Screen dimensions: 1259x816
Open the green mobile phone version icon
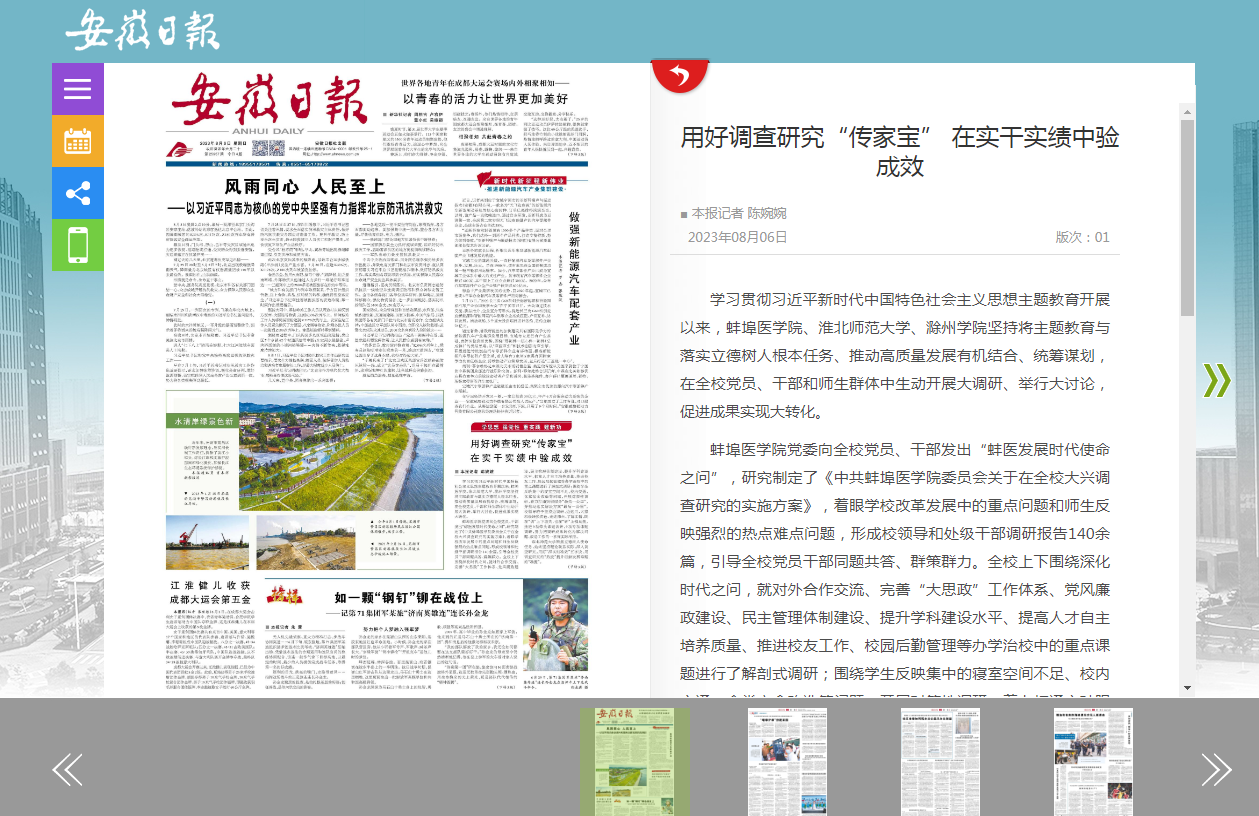point(78,245)
